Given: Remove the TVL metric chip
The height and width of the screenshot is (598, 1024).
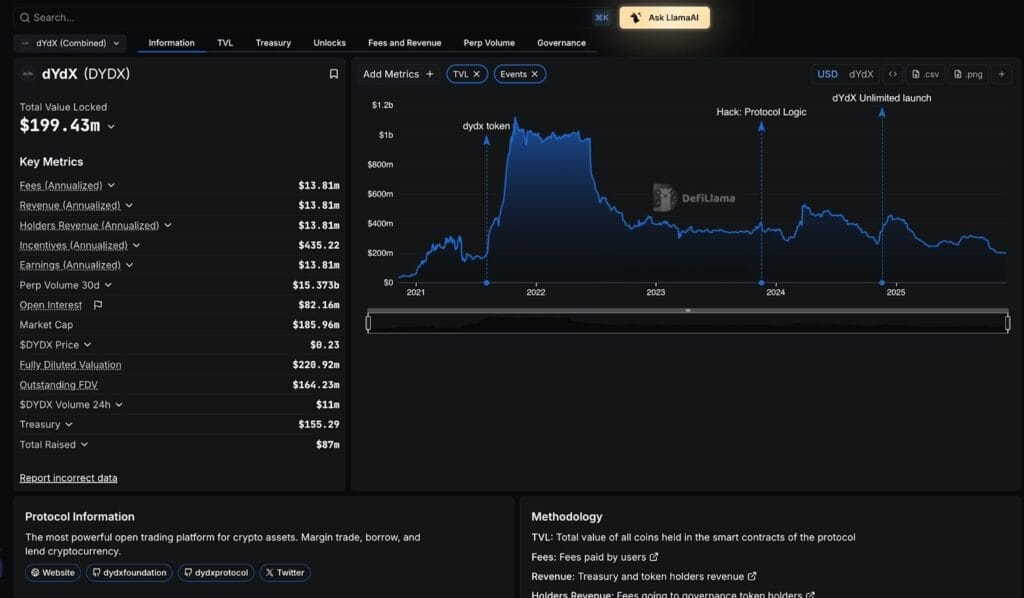Looking at the screenshot, I should click(477, 74).
